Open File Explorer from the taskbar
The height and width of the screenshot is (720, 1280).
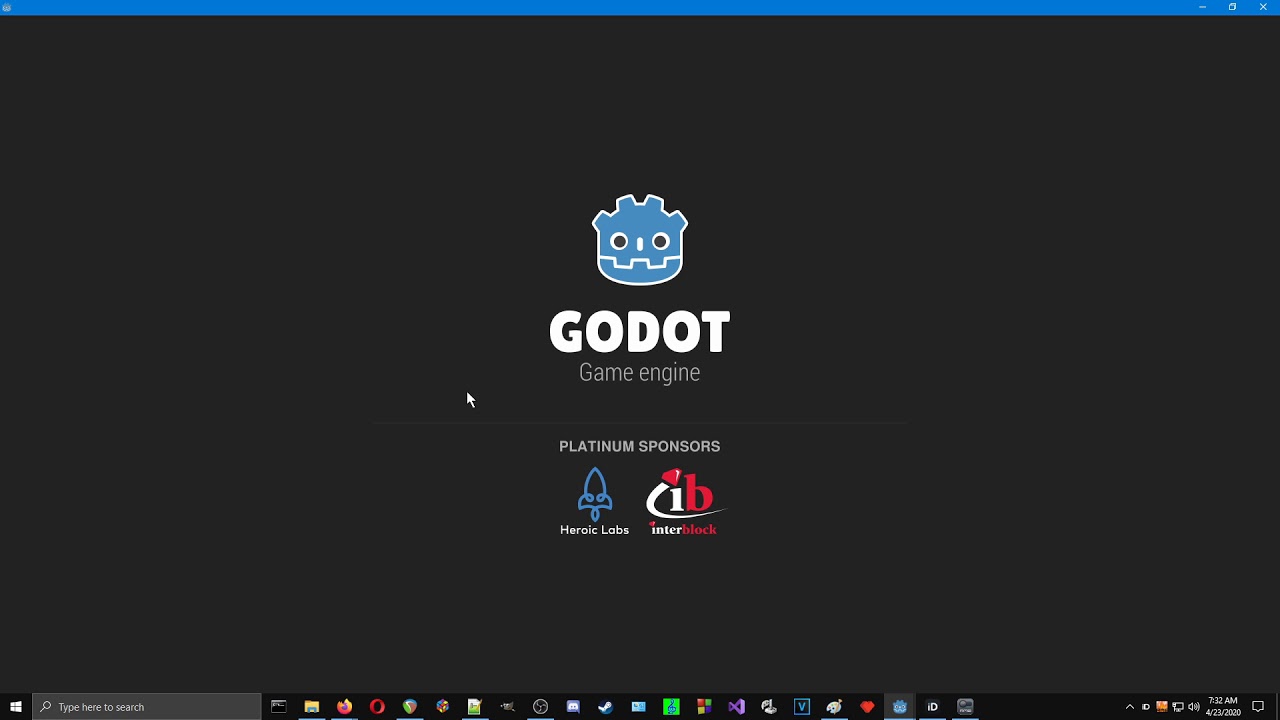(x=312, y=707)
